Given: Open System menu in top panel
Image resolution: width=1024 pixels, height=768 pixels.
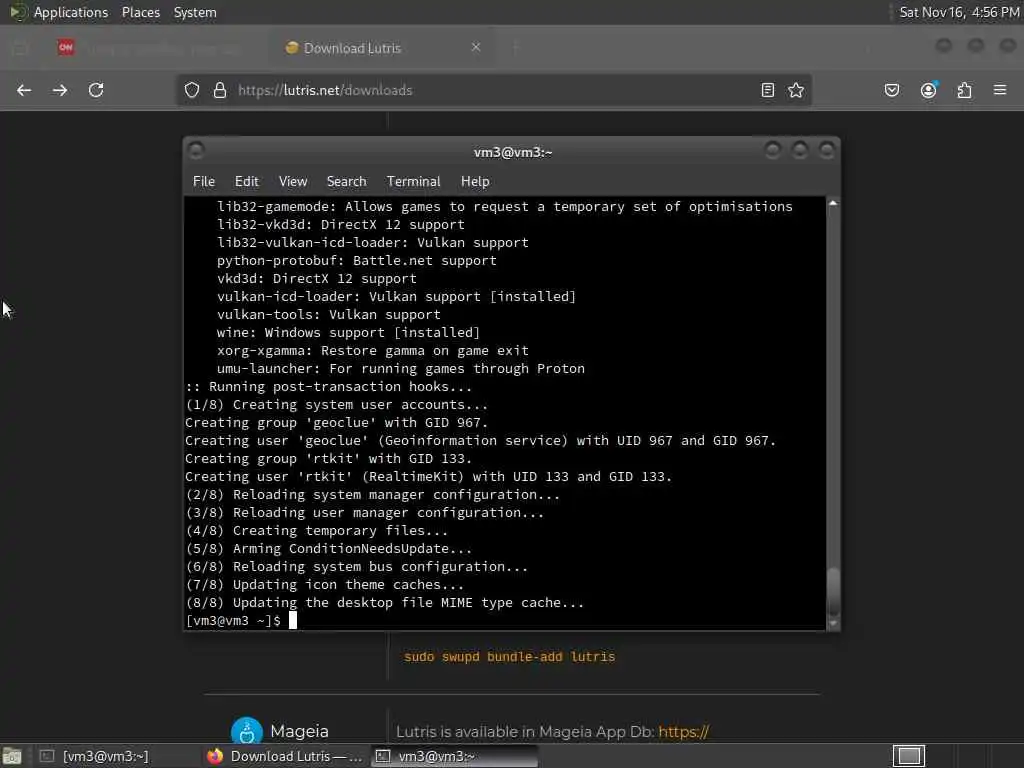Looking at the screenshot, I should point(195,12).
